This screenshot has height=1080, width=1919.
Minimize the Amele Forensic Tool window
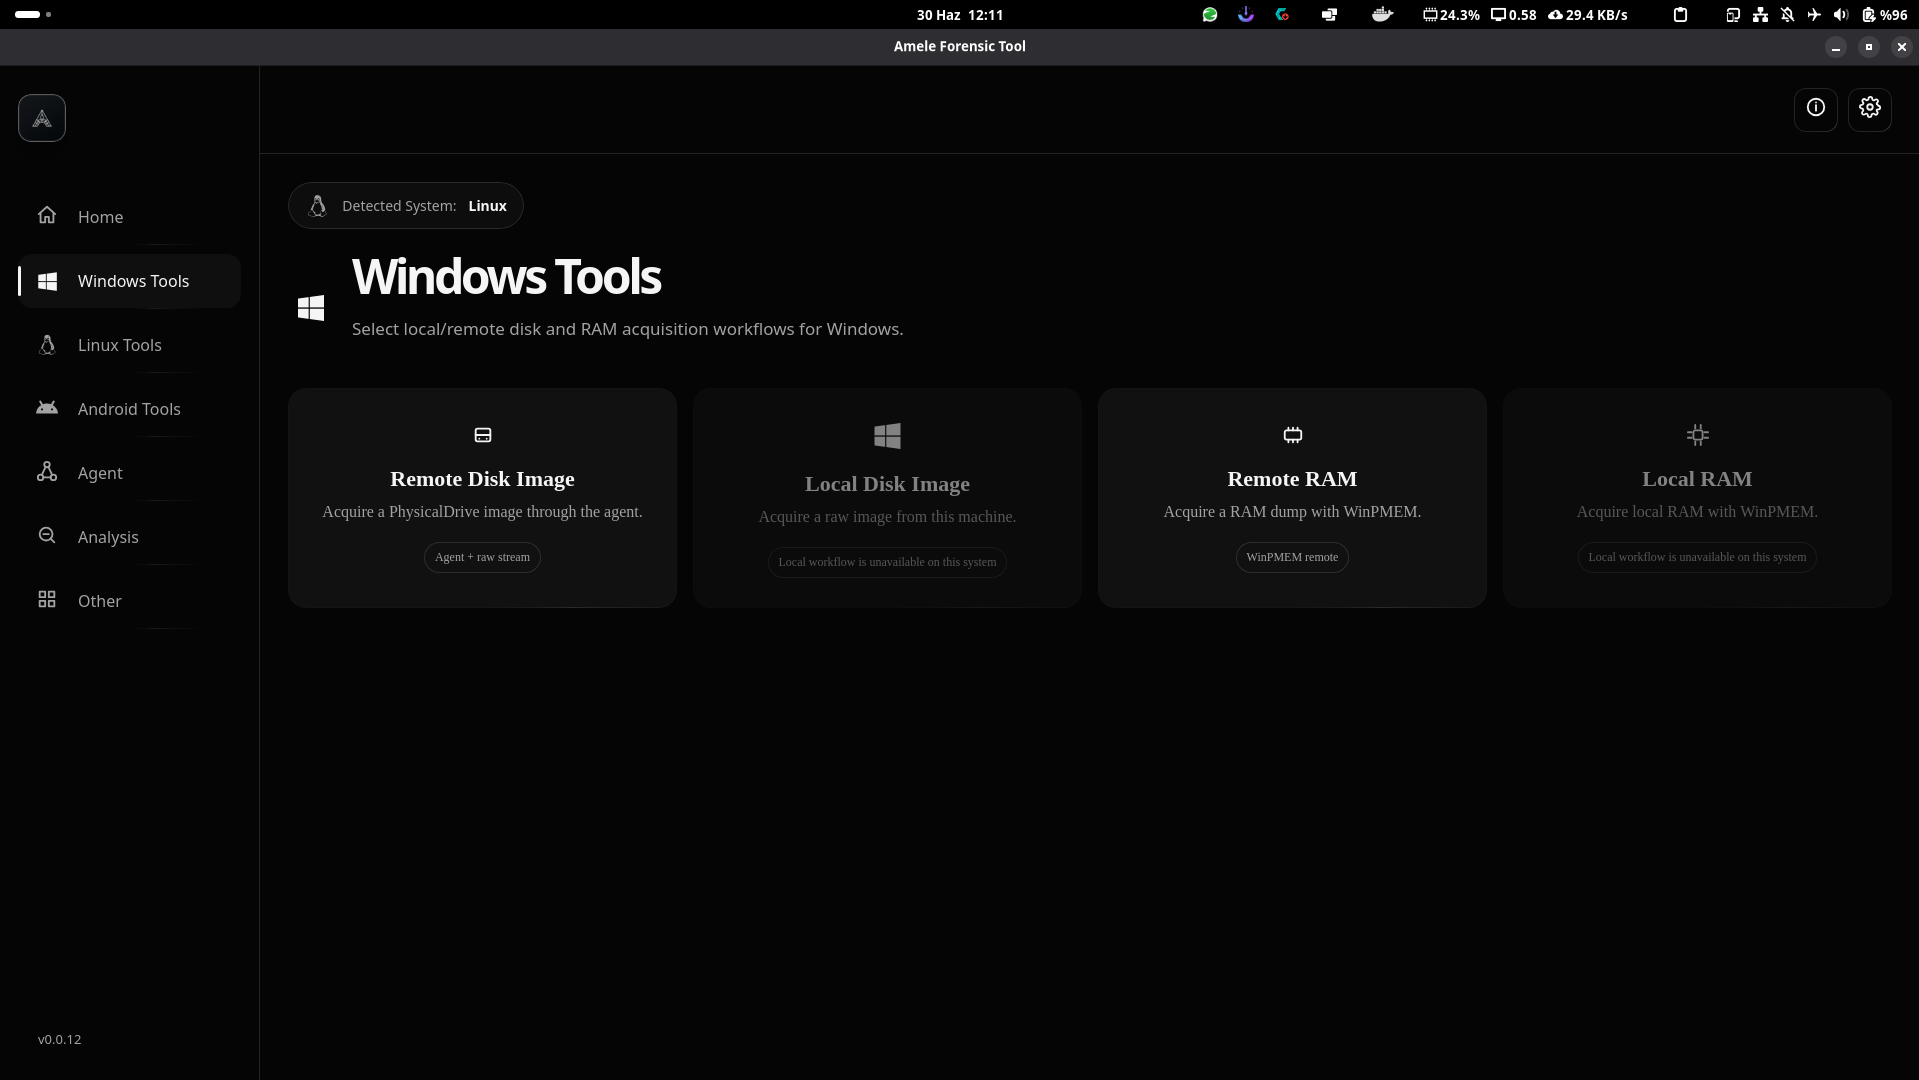coord(1836,47)
